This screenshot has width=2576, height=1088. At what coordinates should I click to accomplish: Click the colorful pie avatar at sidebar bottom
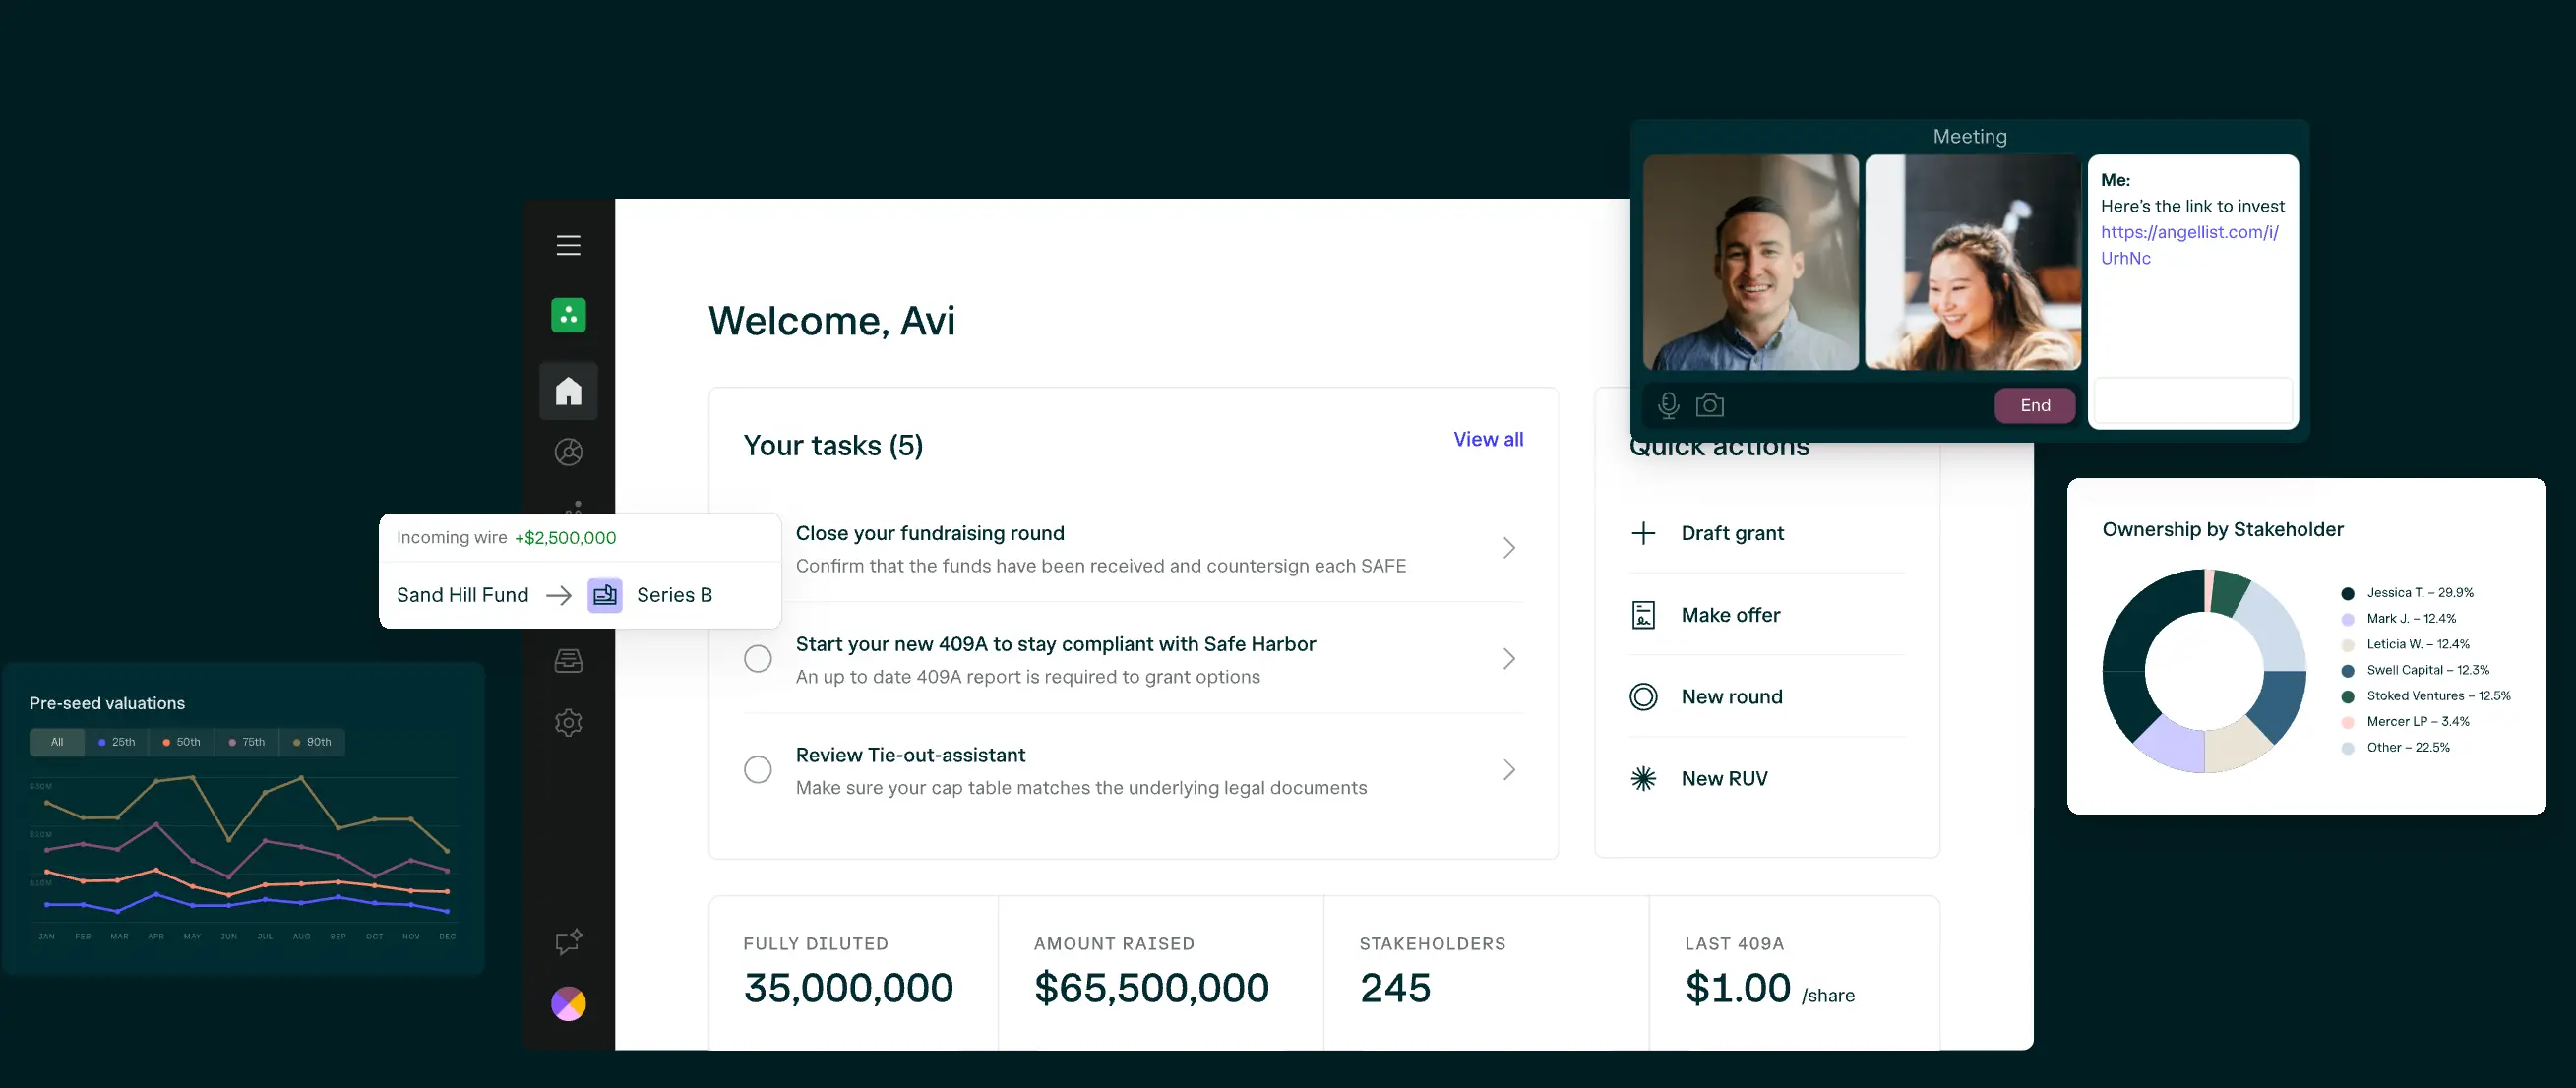click(568, 1003)
